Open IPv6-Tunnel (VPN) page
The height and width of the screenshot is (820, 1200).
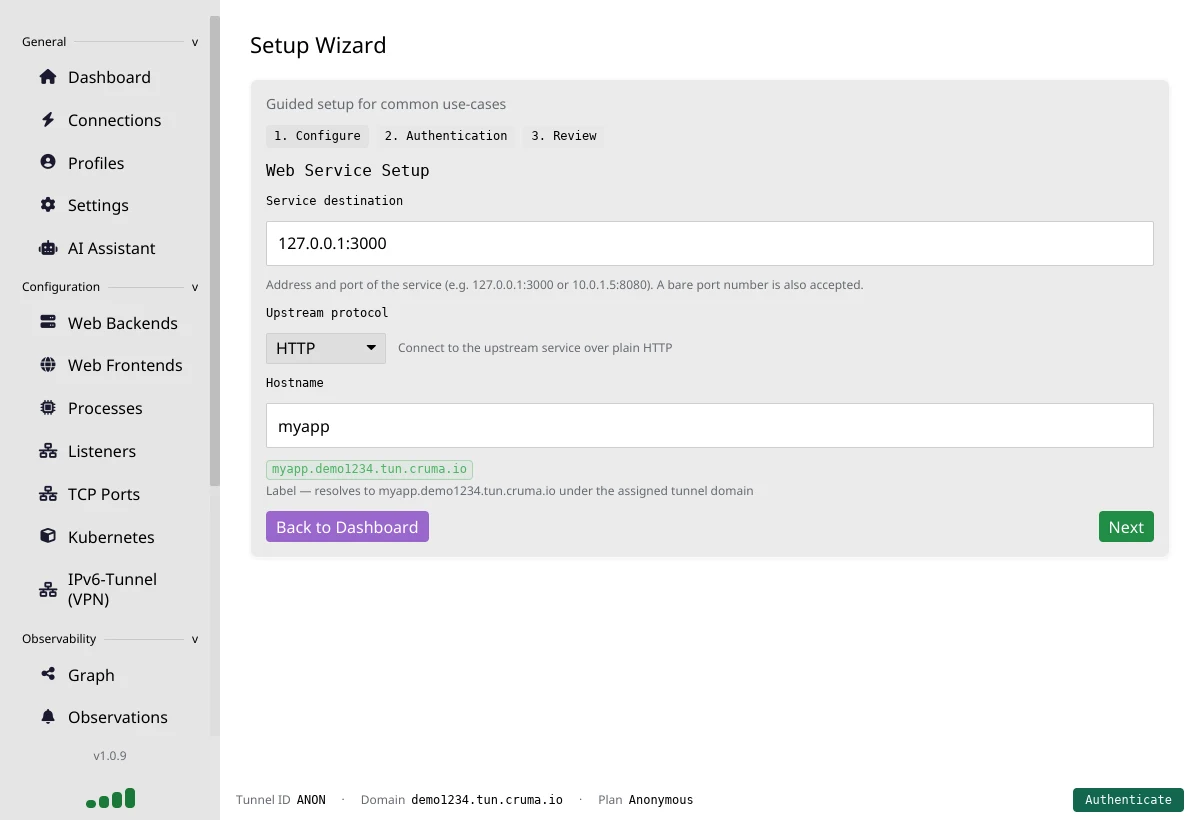click(112, 589)
